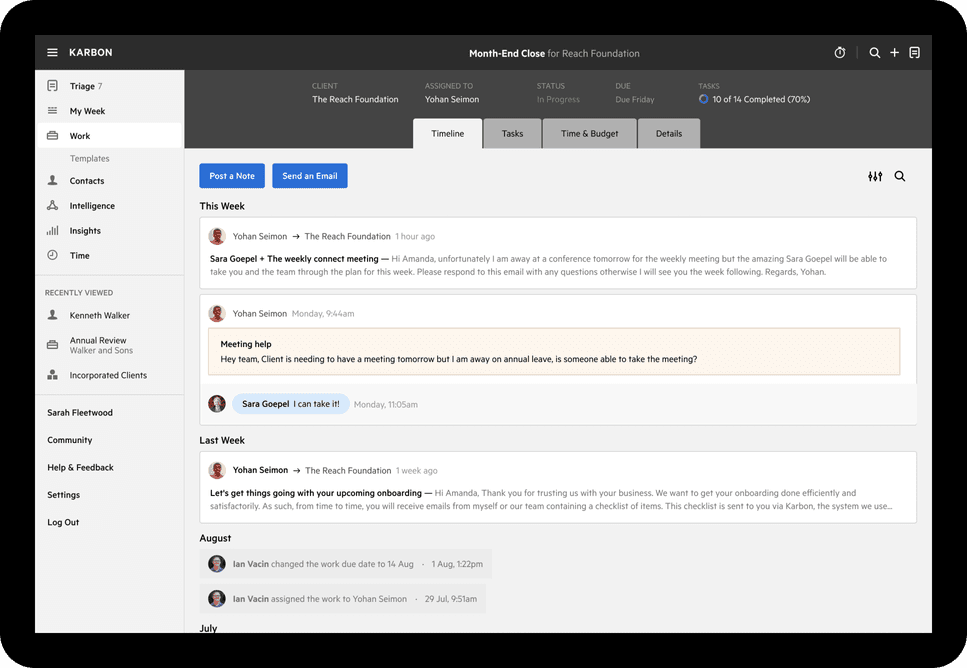
Task: Open Triage from the sidebar
Action: click(80, 85)
